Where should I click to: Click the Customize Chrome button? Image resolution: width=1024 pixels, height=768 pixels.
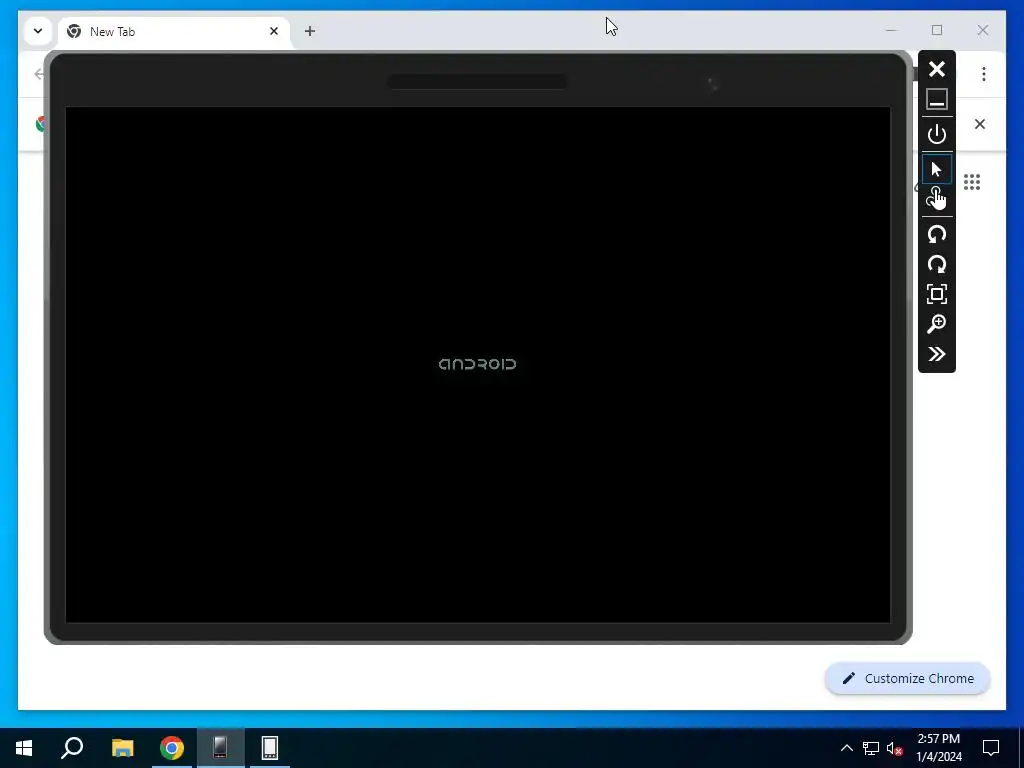click(907, 679)
